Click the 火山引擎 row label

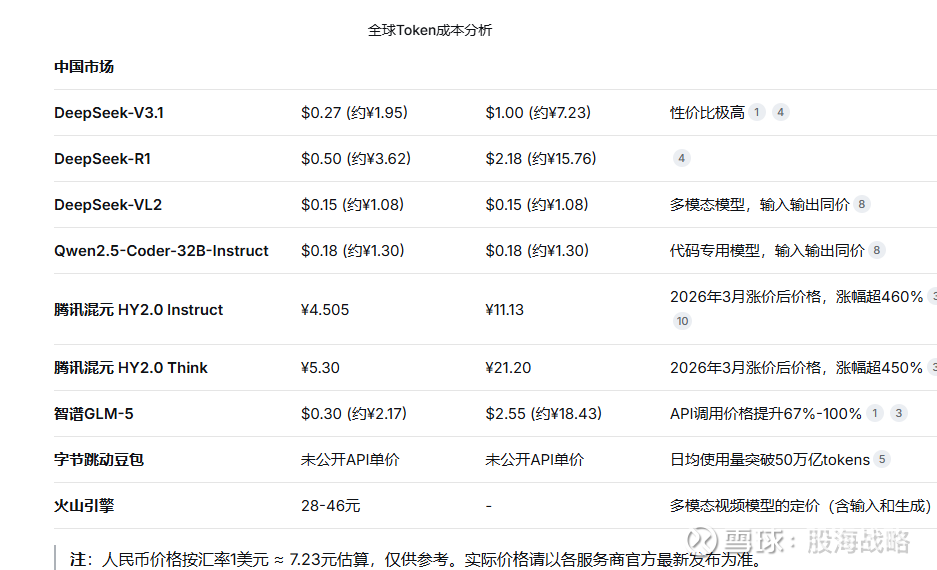[x=84, y=506]
